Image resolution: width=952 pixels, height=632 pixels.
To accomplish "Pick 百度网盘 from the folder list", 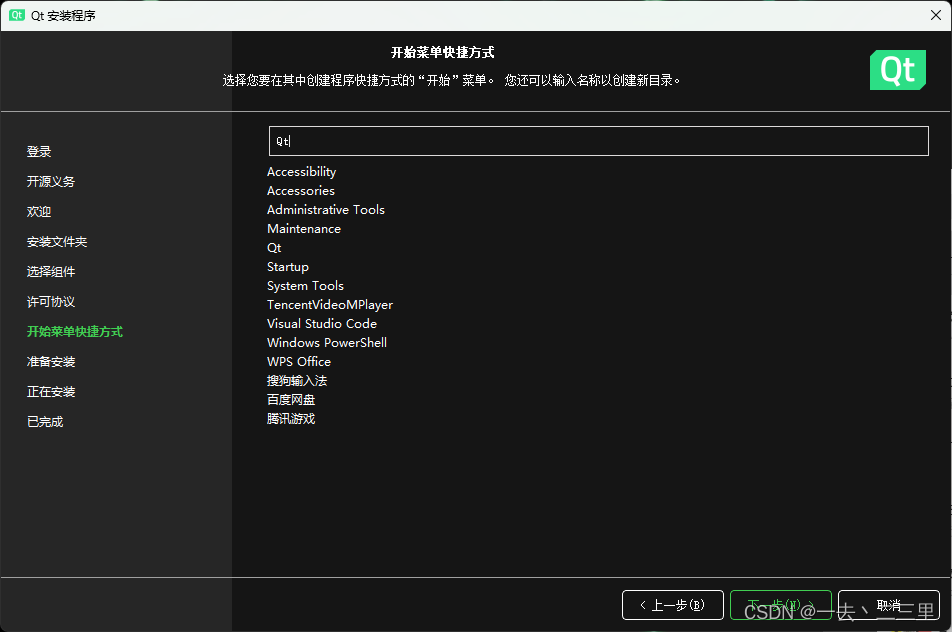I will pyautogui.click(x=291, y=399).
